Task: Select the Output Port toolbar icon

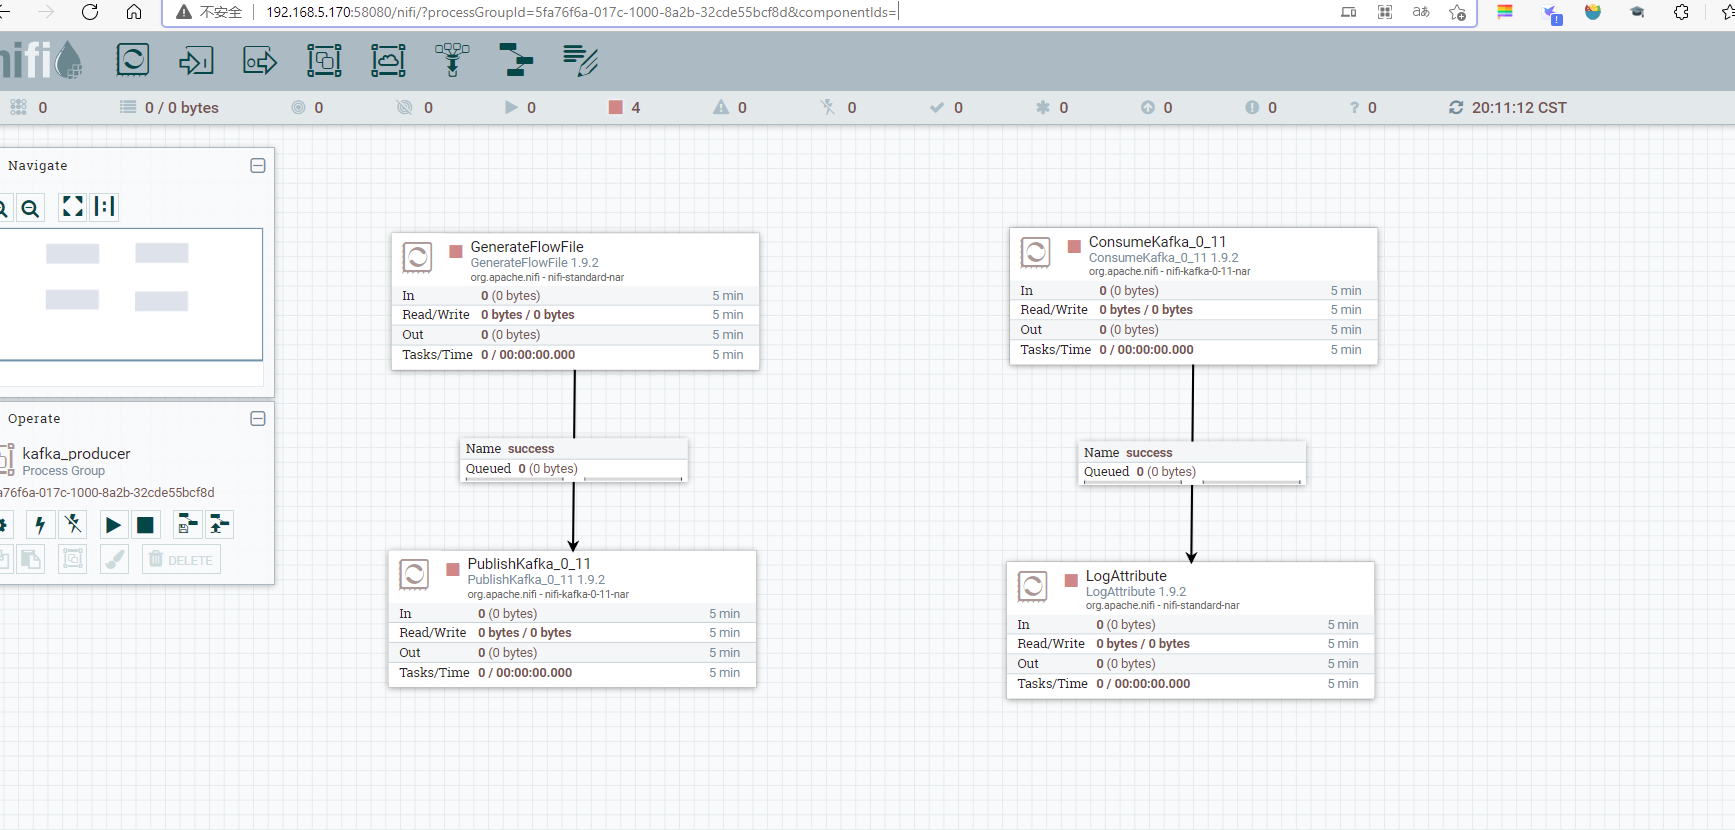Action: click(x=260, y=60)
